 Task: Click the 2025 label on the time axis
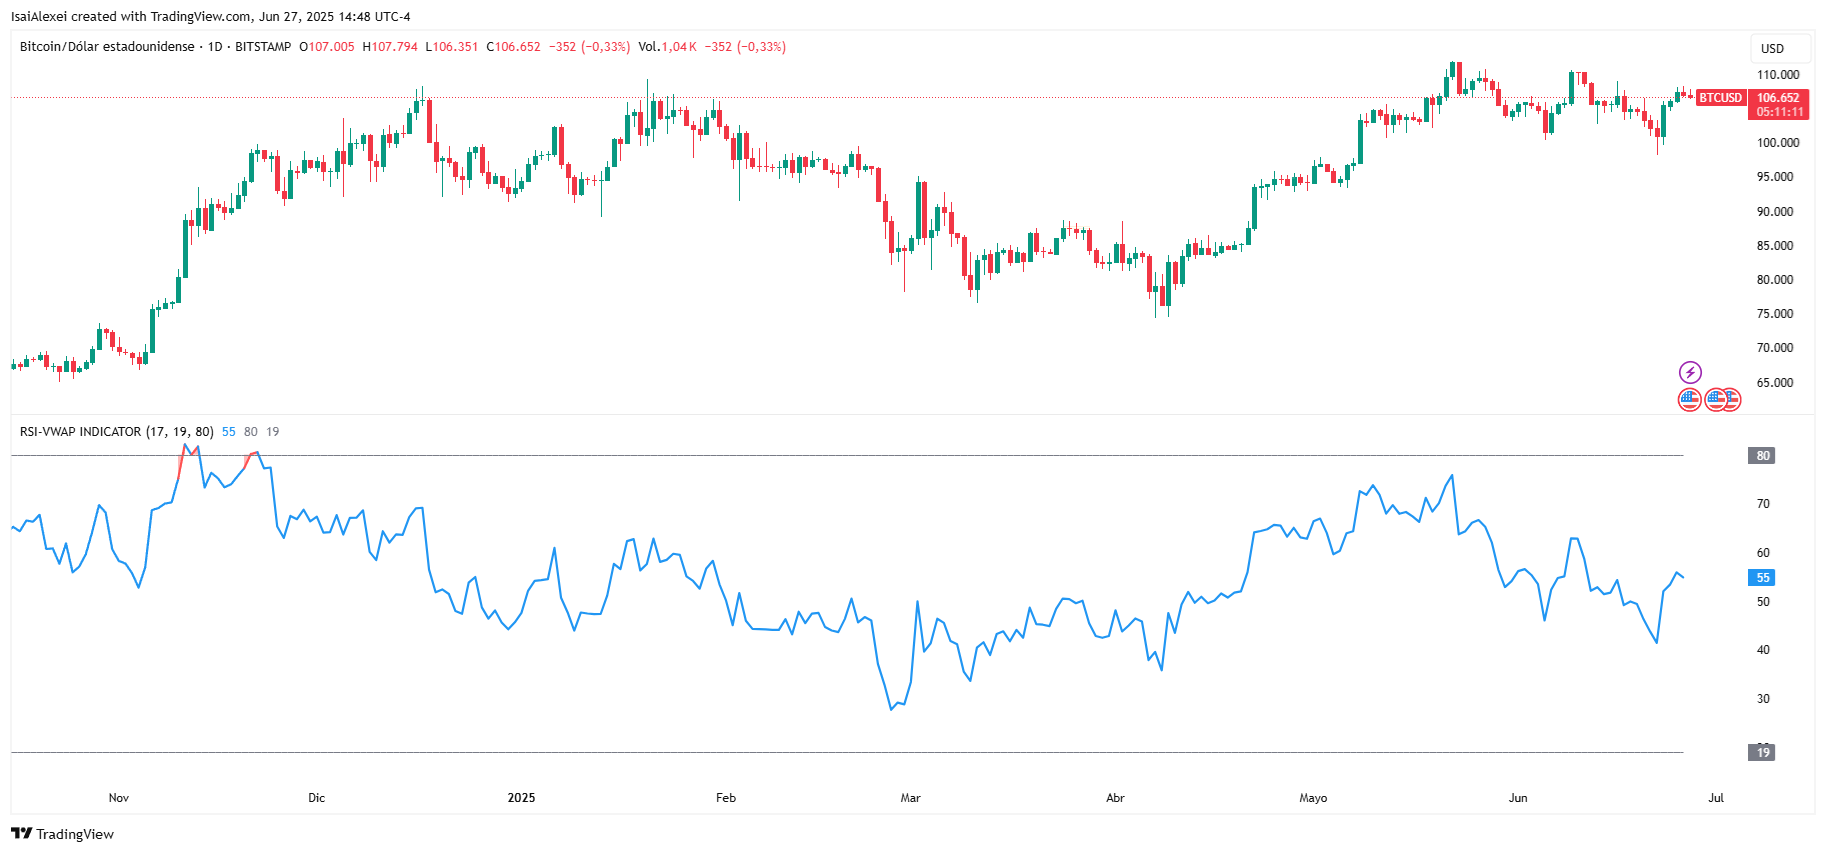[x=521, y=798]
